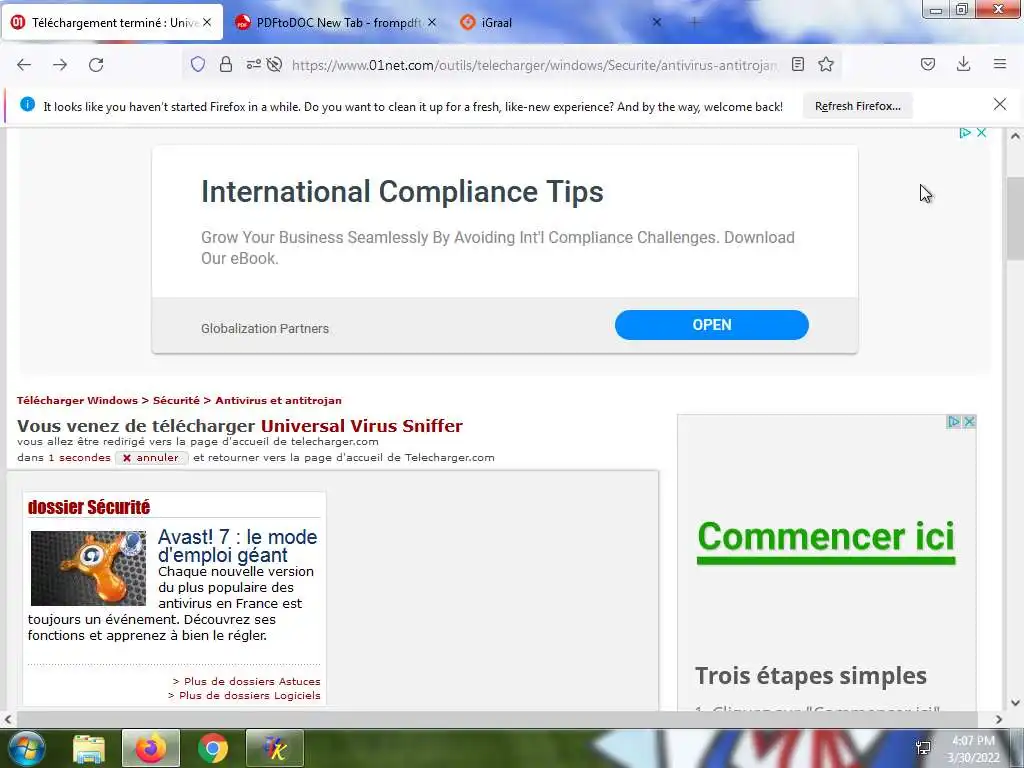Viewport: 1024px width, 768px height.
Task: Open the last pinned taskbar application icon
Action: pyautogui.click(x=275, y=748)
